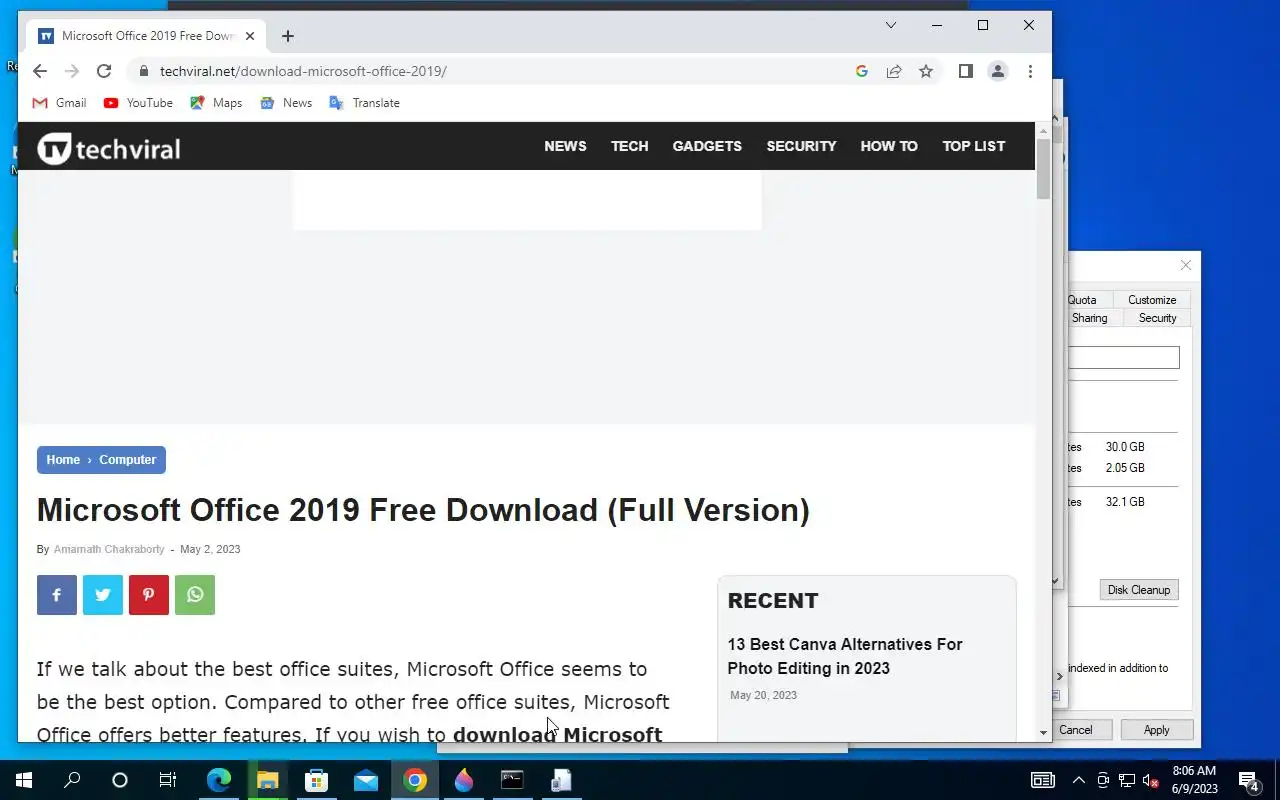The height and width of the screenshot is (800, 1280).
Task: Open Task View
Action: pyautogui.click(x=168, y=780)
